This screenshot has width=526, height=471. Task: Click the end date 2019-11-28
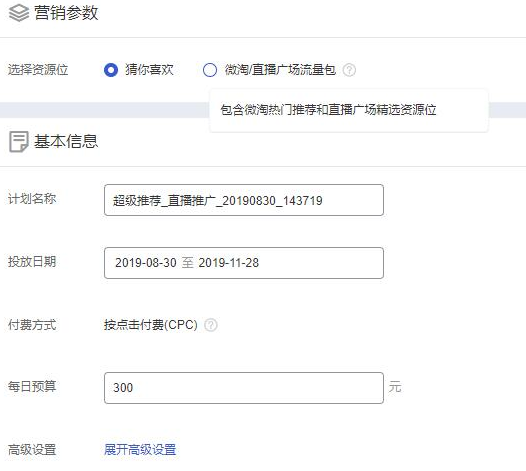tap(229, 263)
